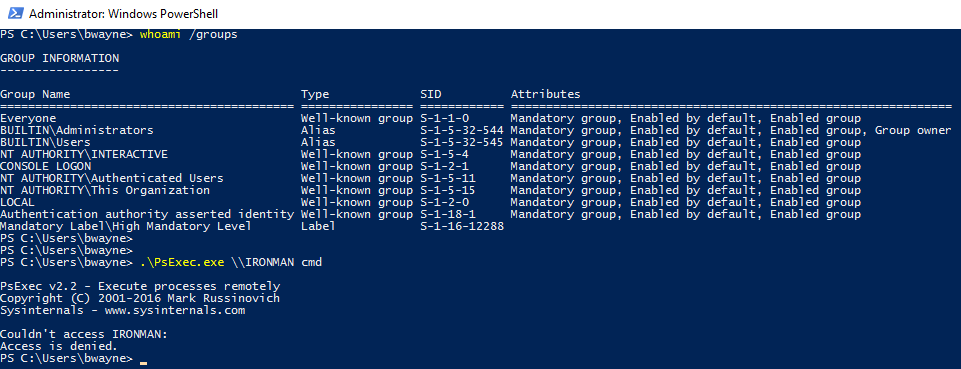Click the S-1-16-12288 SID value

coord(462,226)
